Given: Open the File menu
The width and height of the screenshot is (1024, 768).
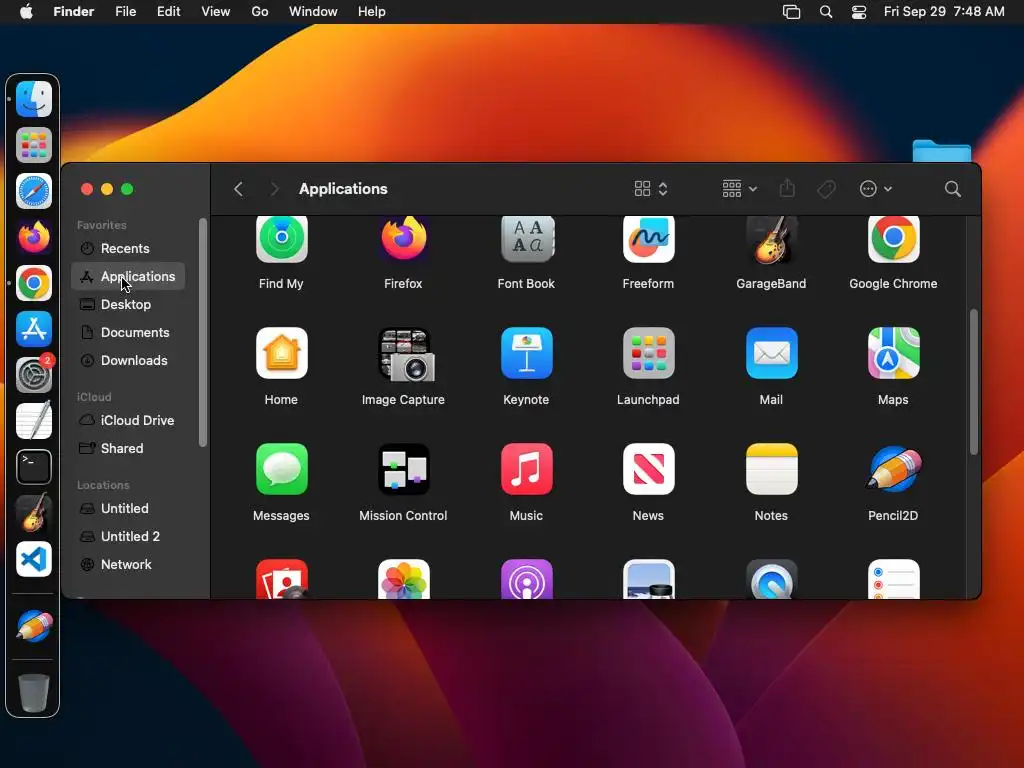Looking at the screenshot, I should point(125,12).
